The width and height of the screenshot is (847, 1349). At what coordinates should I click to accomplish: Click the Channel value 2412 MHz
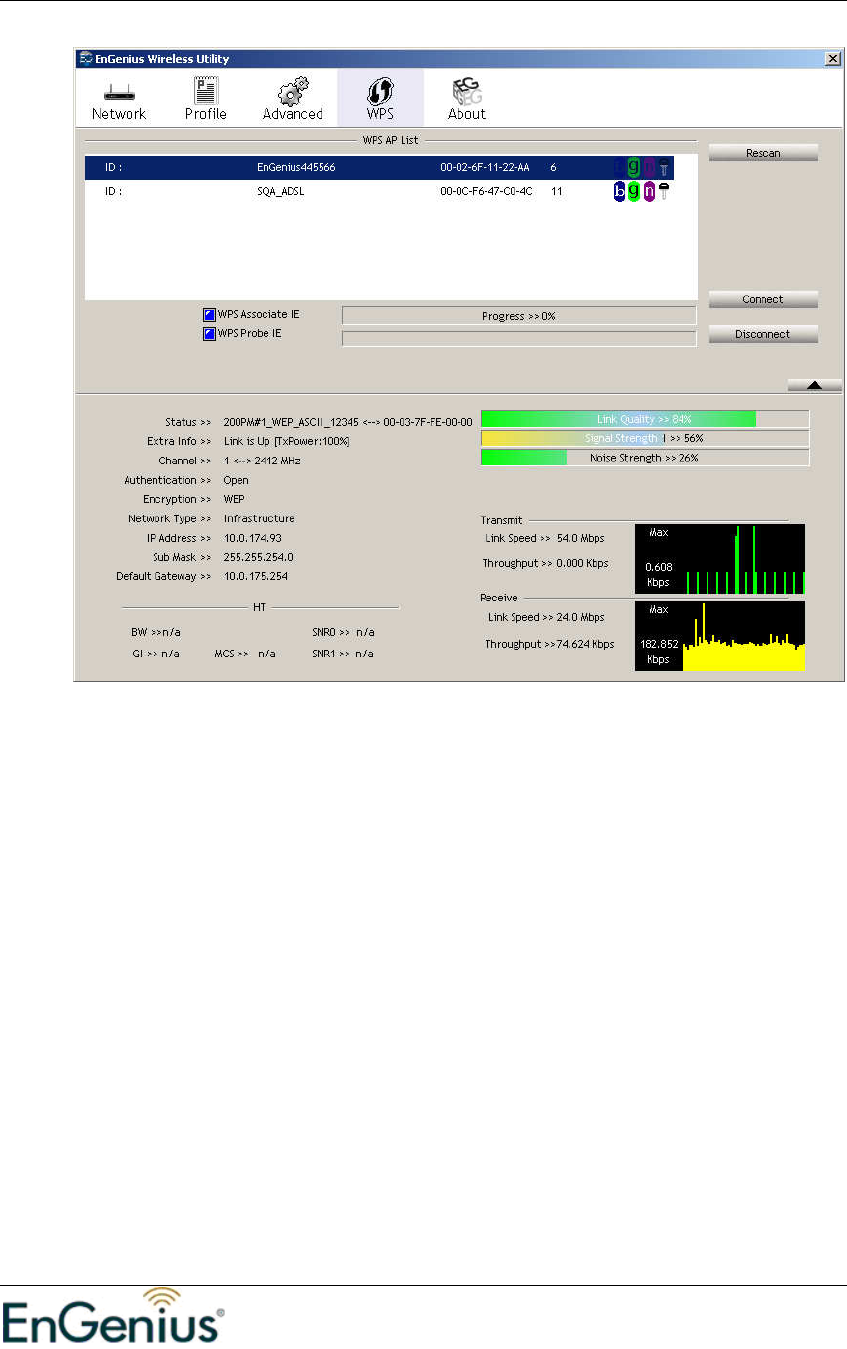tap(262, 461)
